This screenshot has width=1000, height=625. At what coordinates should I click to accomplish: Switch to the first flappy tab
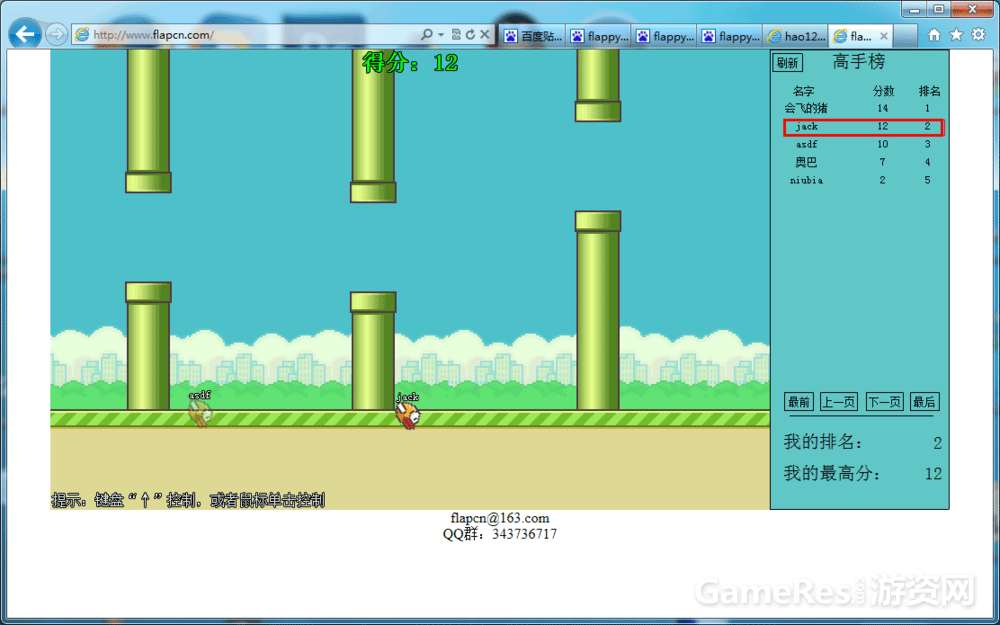[599, 36]
